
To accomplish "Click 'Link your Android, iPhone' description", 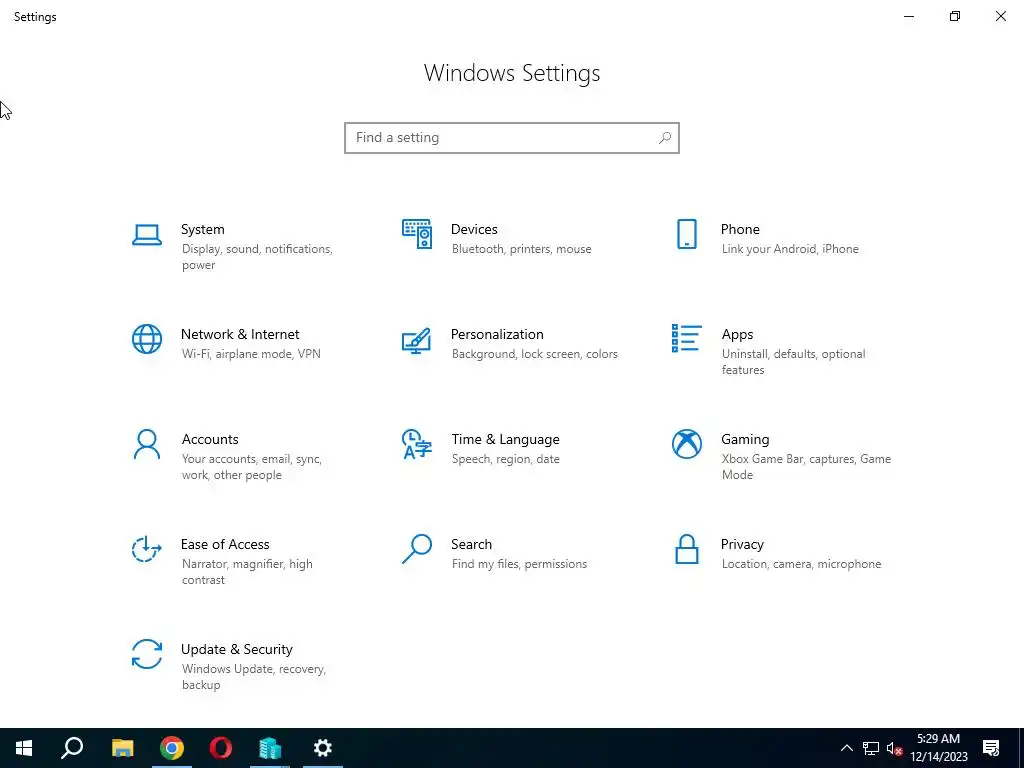I will 790,249.
